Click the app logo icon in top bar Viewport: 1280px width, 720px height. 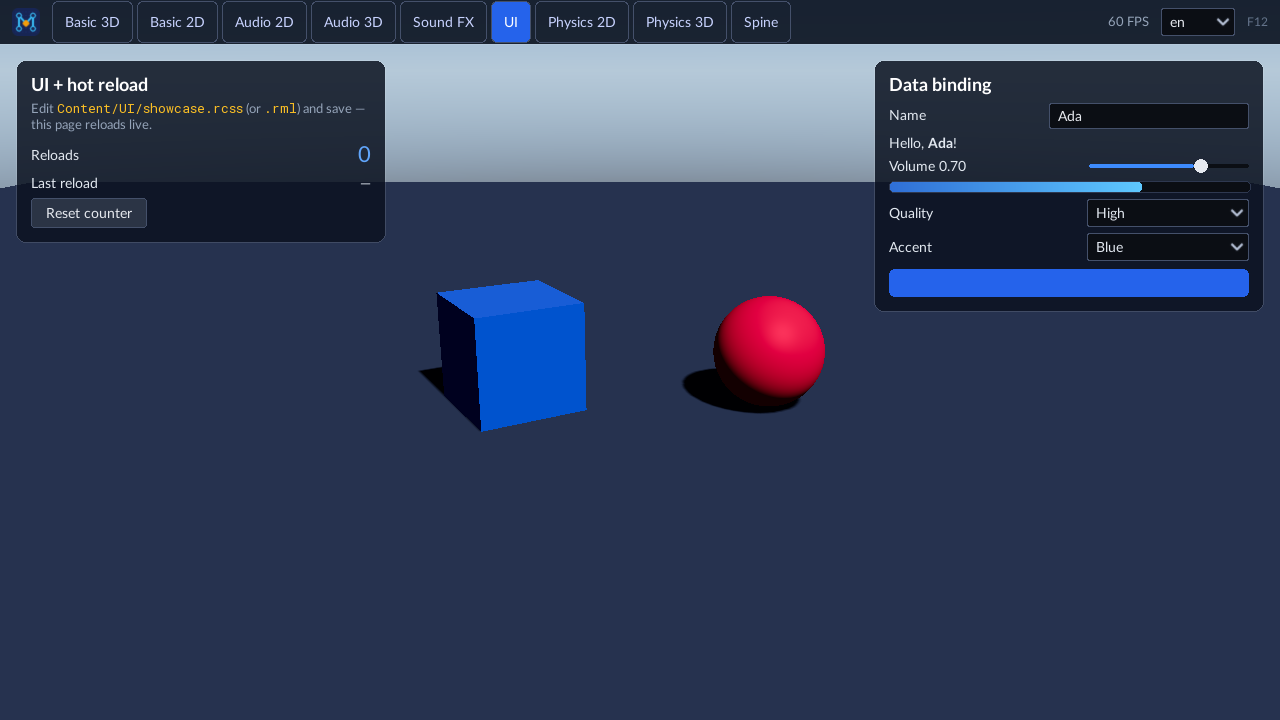coord(26,22)
